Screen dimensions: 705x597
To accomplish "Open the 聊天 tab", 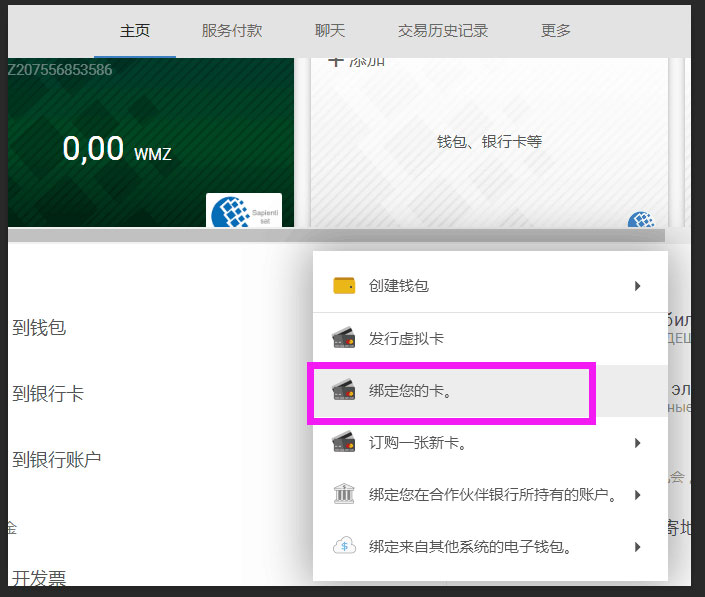I will [x=330, y=31].
